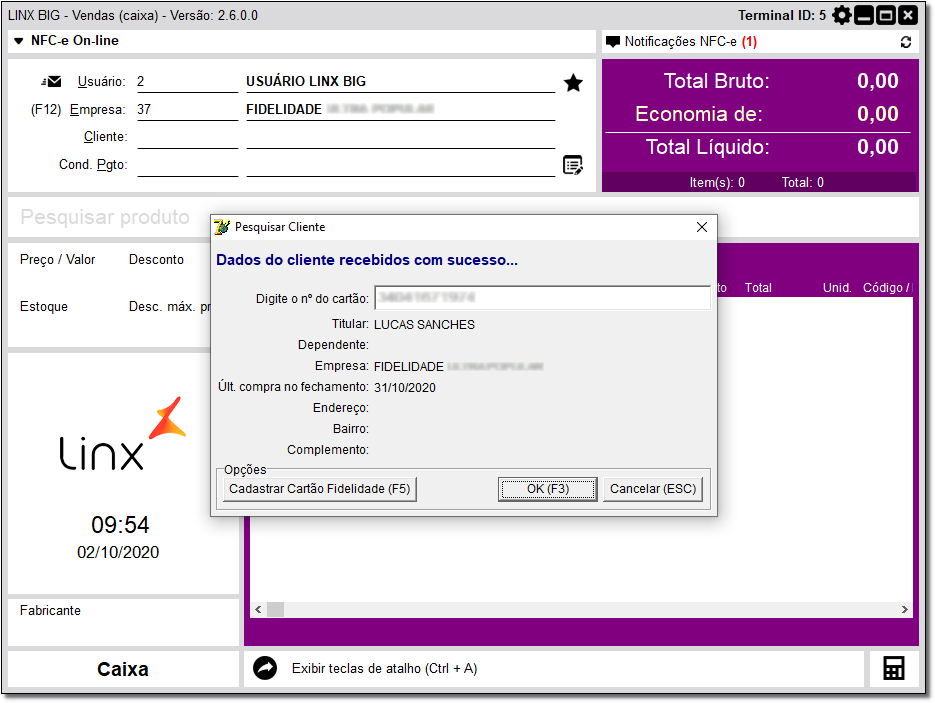This screenshot has height=703, width=935.
Task: Maximize the LINX BIG window
Action: [x=886, y=16]
